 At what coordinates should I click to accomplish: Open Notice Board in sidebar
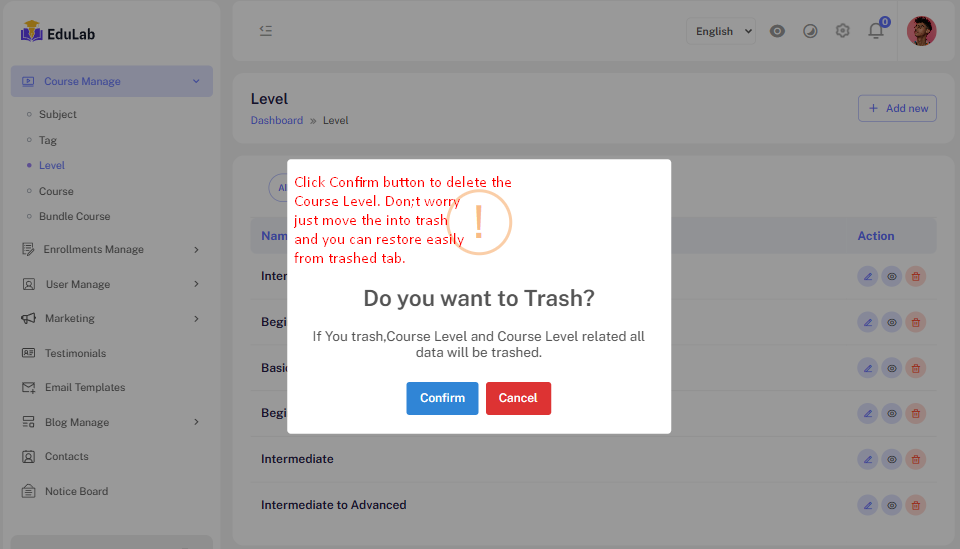pos(76,492)
